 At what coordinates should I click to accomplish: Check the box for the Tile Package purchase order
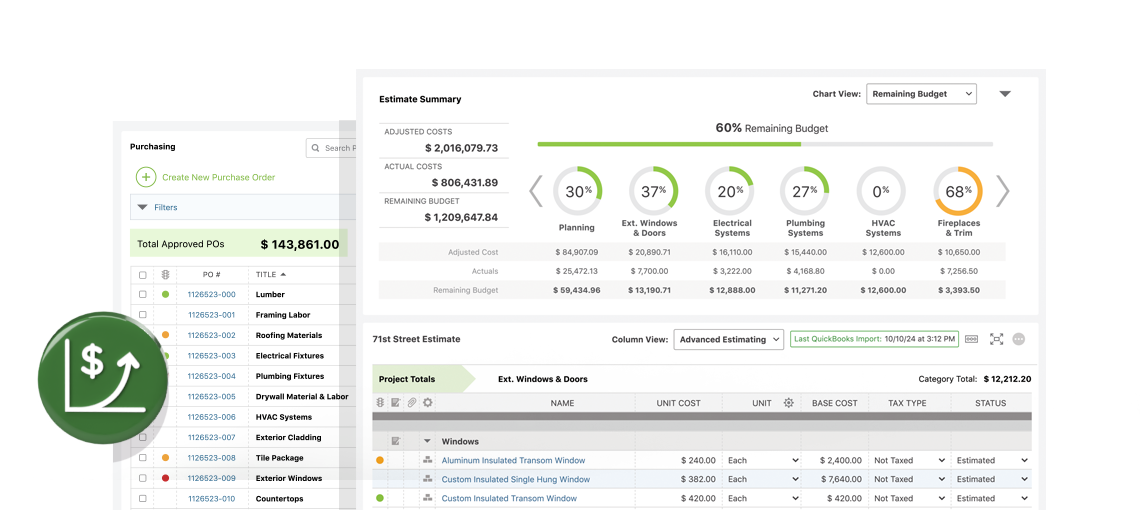point(142,458)
